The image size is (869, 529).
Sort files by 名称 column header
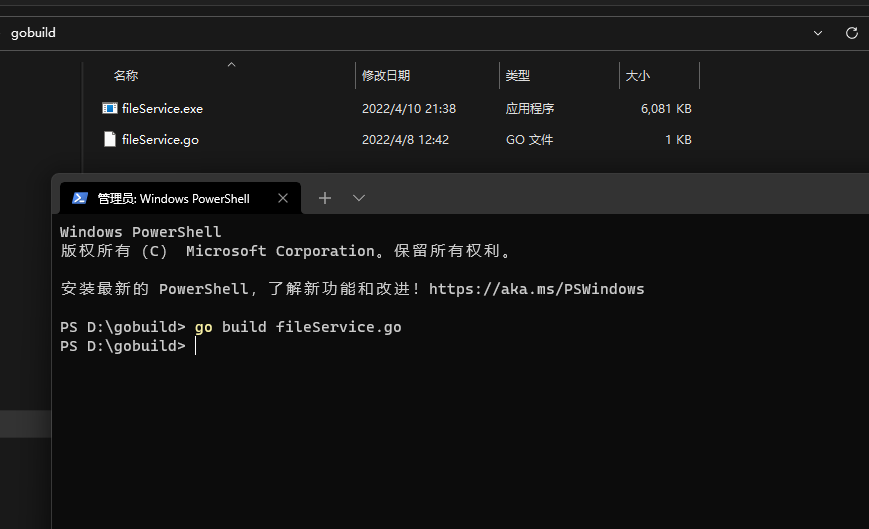pyautogui.click(x=126, y=76)
